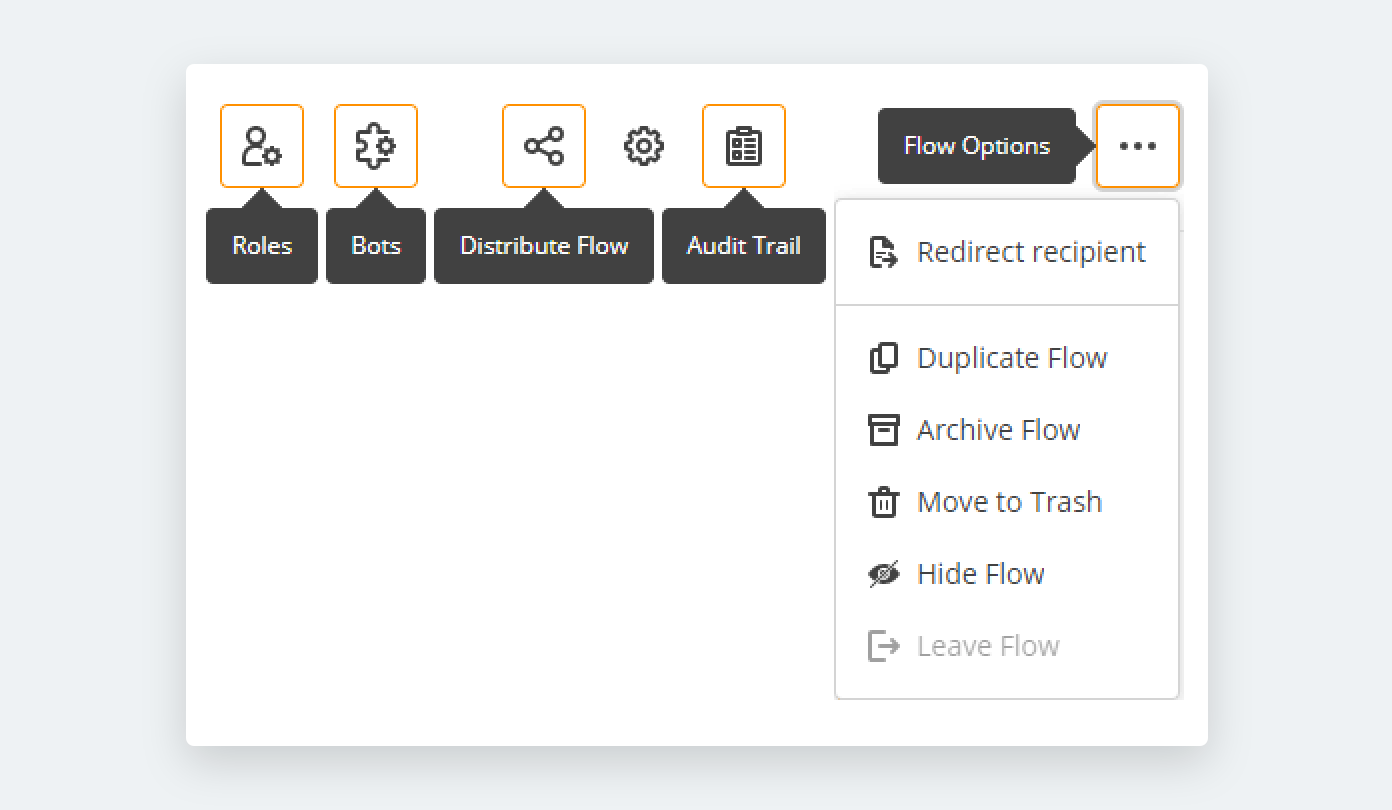Image resolution: width=1392 pixels, height=810 pixels.
Task: Click the Bots puzzle-piece icon
Action: (x=376, y=146)
